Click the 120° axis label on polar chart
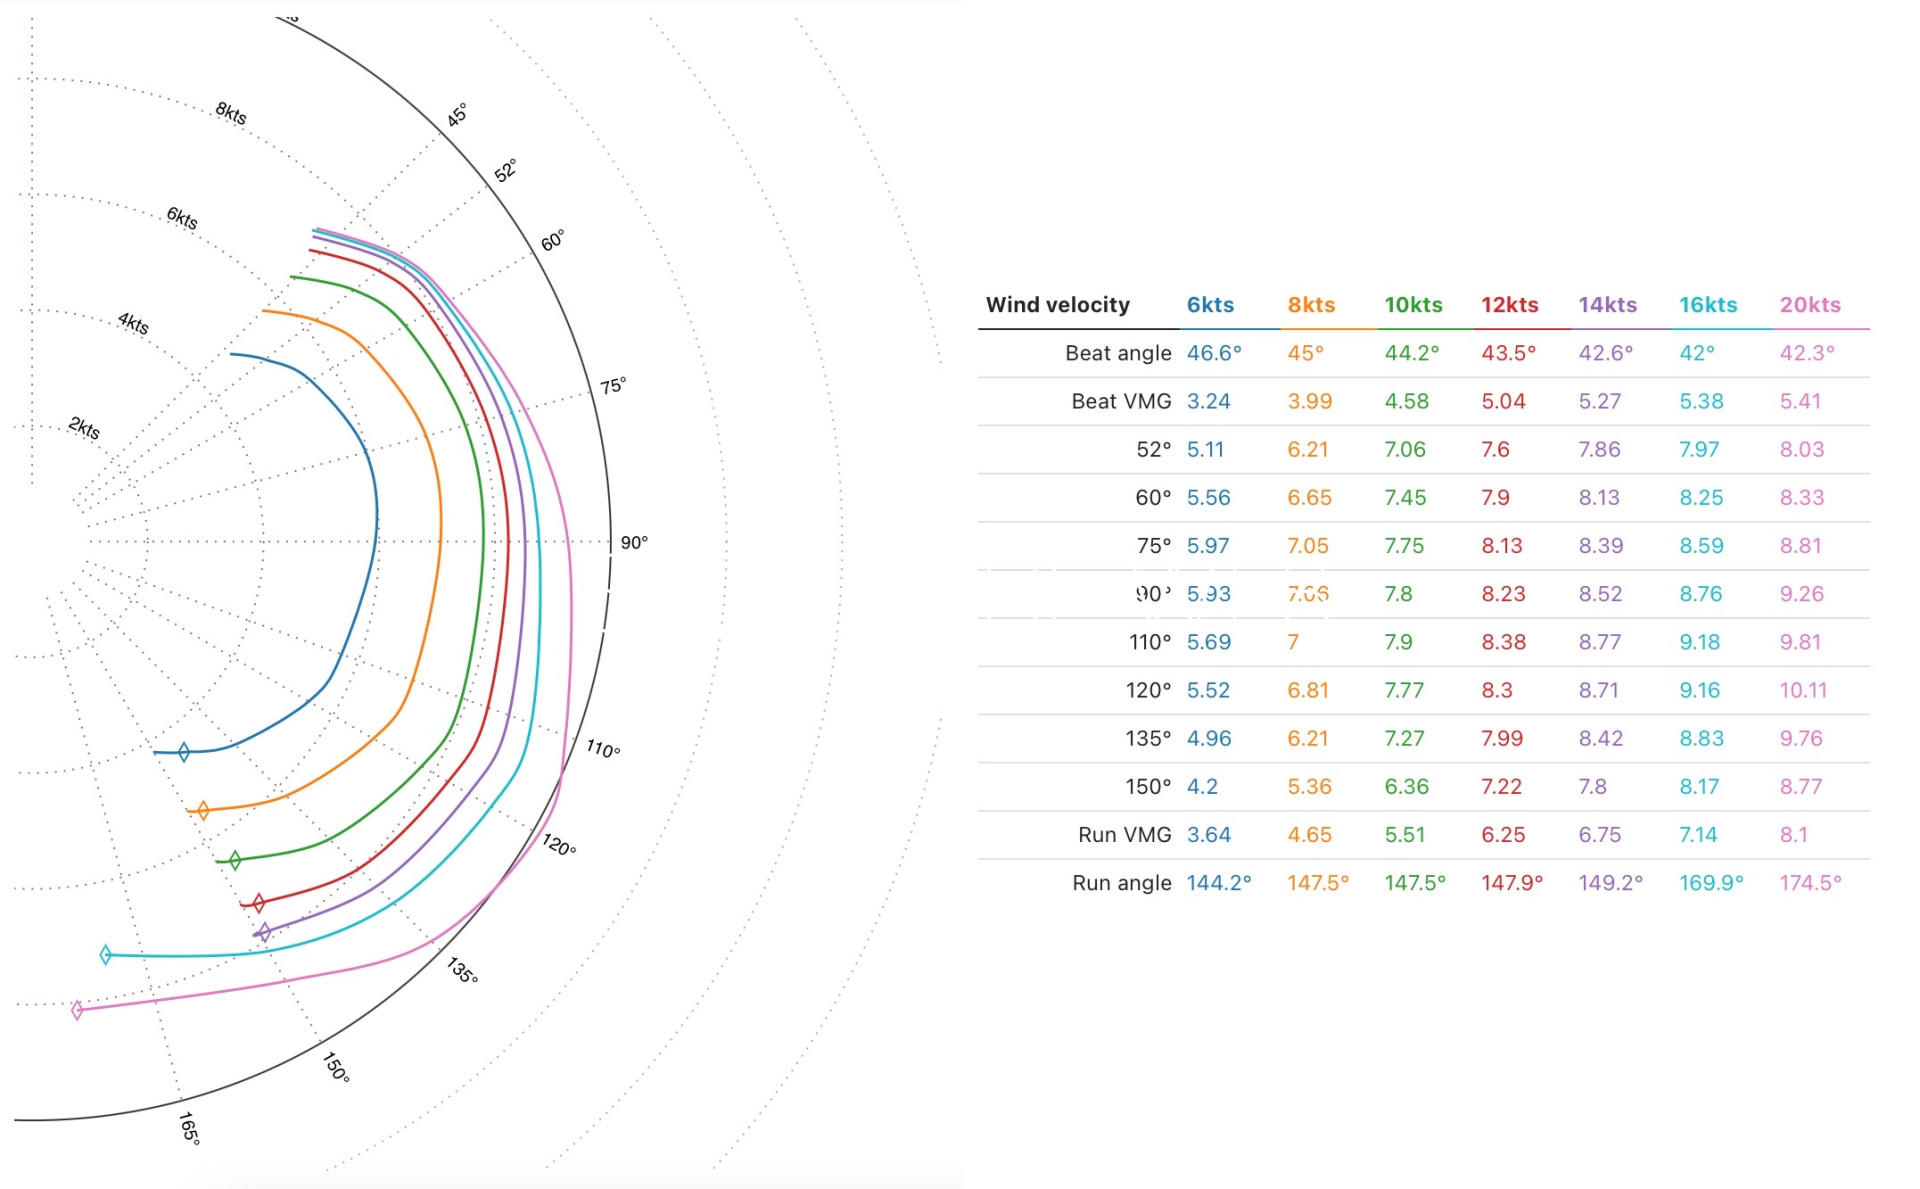Viewport: 1920px width, 1189px height. click(x=559, y=845)
